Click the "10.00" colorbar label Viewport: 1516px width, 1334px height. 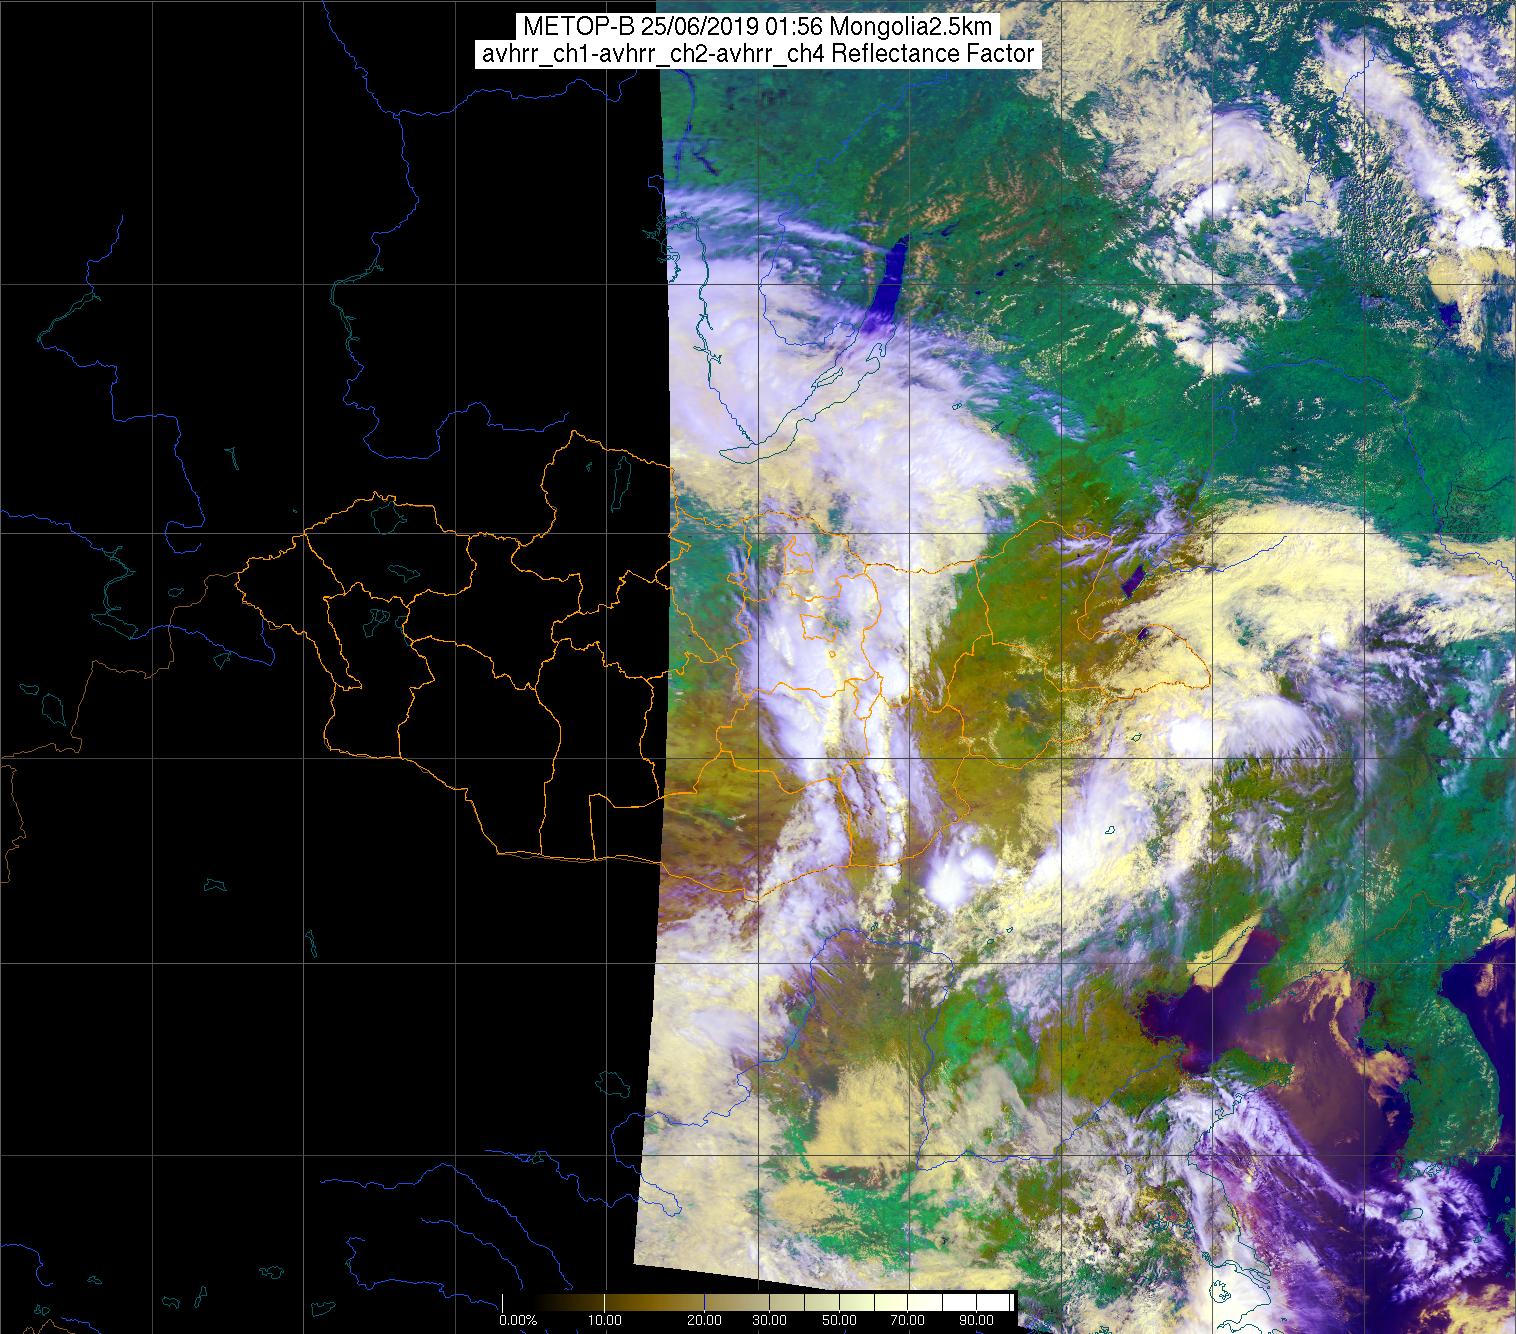click(605, 1321)
